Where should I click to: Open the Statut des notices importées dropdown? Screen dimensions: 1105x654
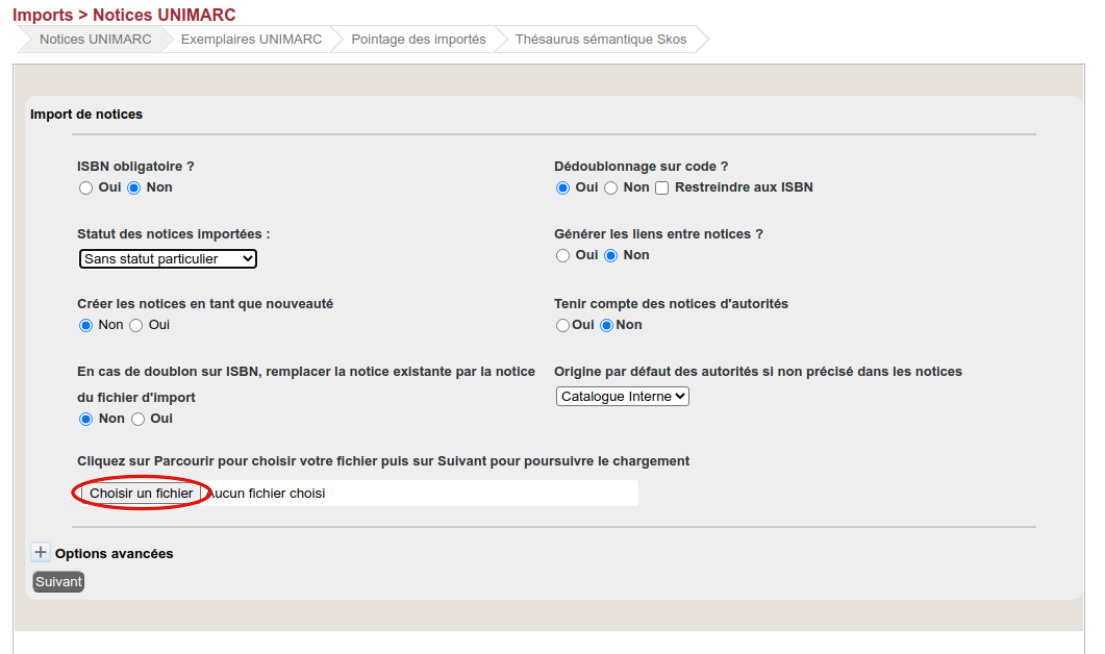point(168,259)
